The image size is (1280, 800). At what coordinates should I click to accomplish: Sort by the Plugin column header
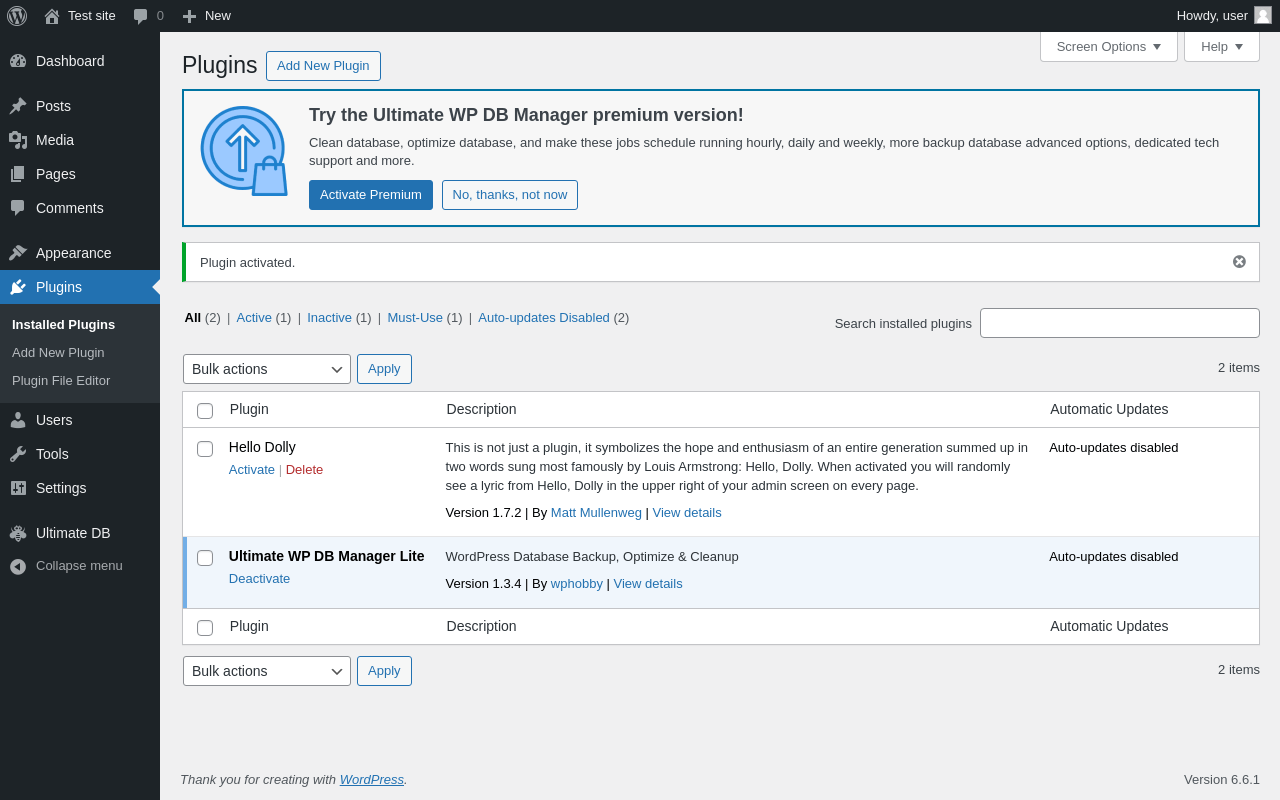coord(249,409)
